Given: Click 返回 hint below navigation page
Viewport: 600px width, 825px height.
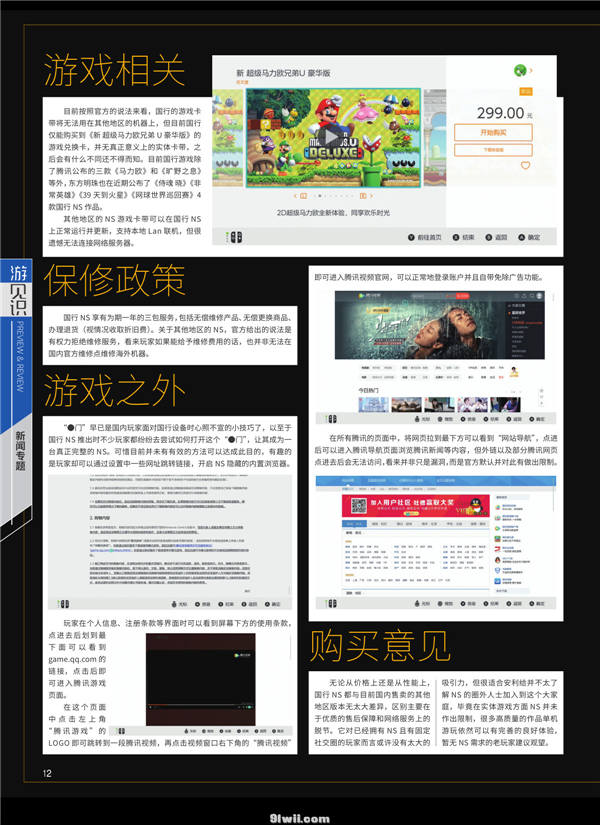Looking at the screenshot, I should 513,603.
